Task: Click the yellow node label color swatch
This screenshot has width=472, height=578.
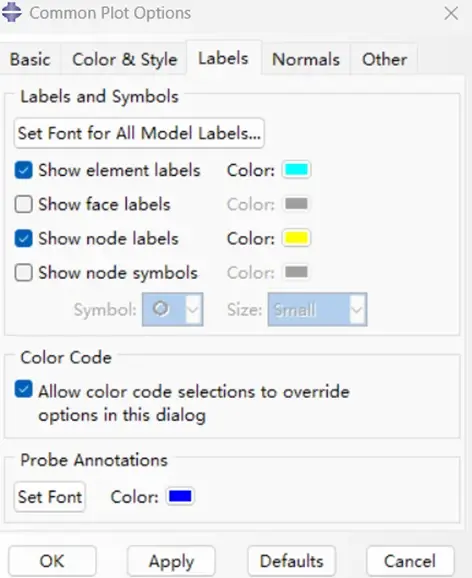Action: click(296, 238)
